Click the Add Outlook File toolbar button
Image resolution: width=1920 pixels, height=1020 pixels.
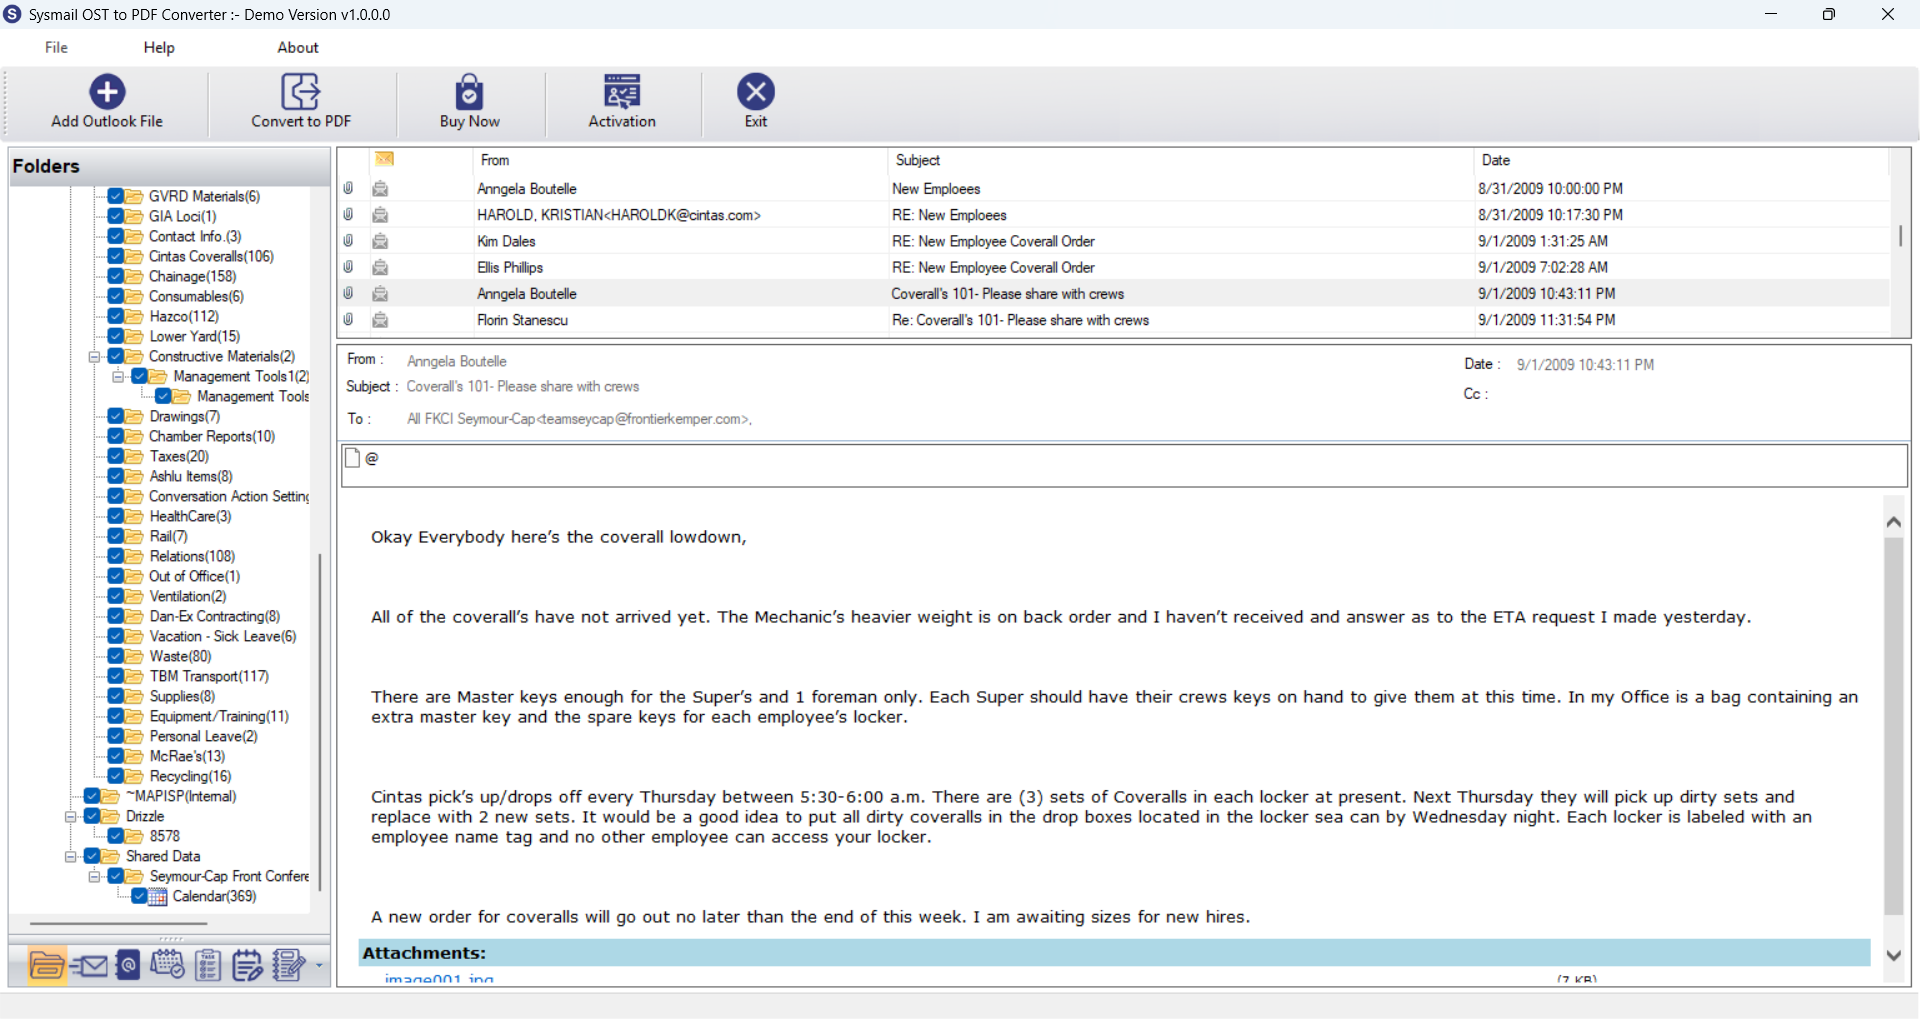[107, 102]
